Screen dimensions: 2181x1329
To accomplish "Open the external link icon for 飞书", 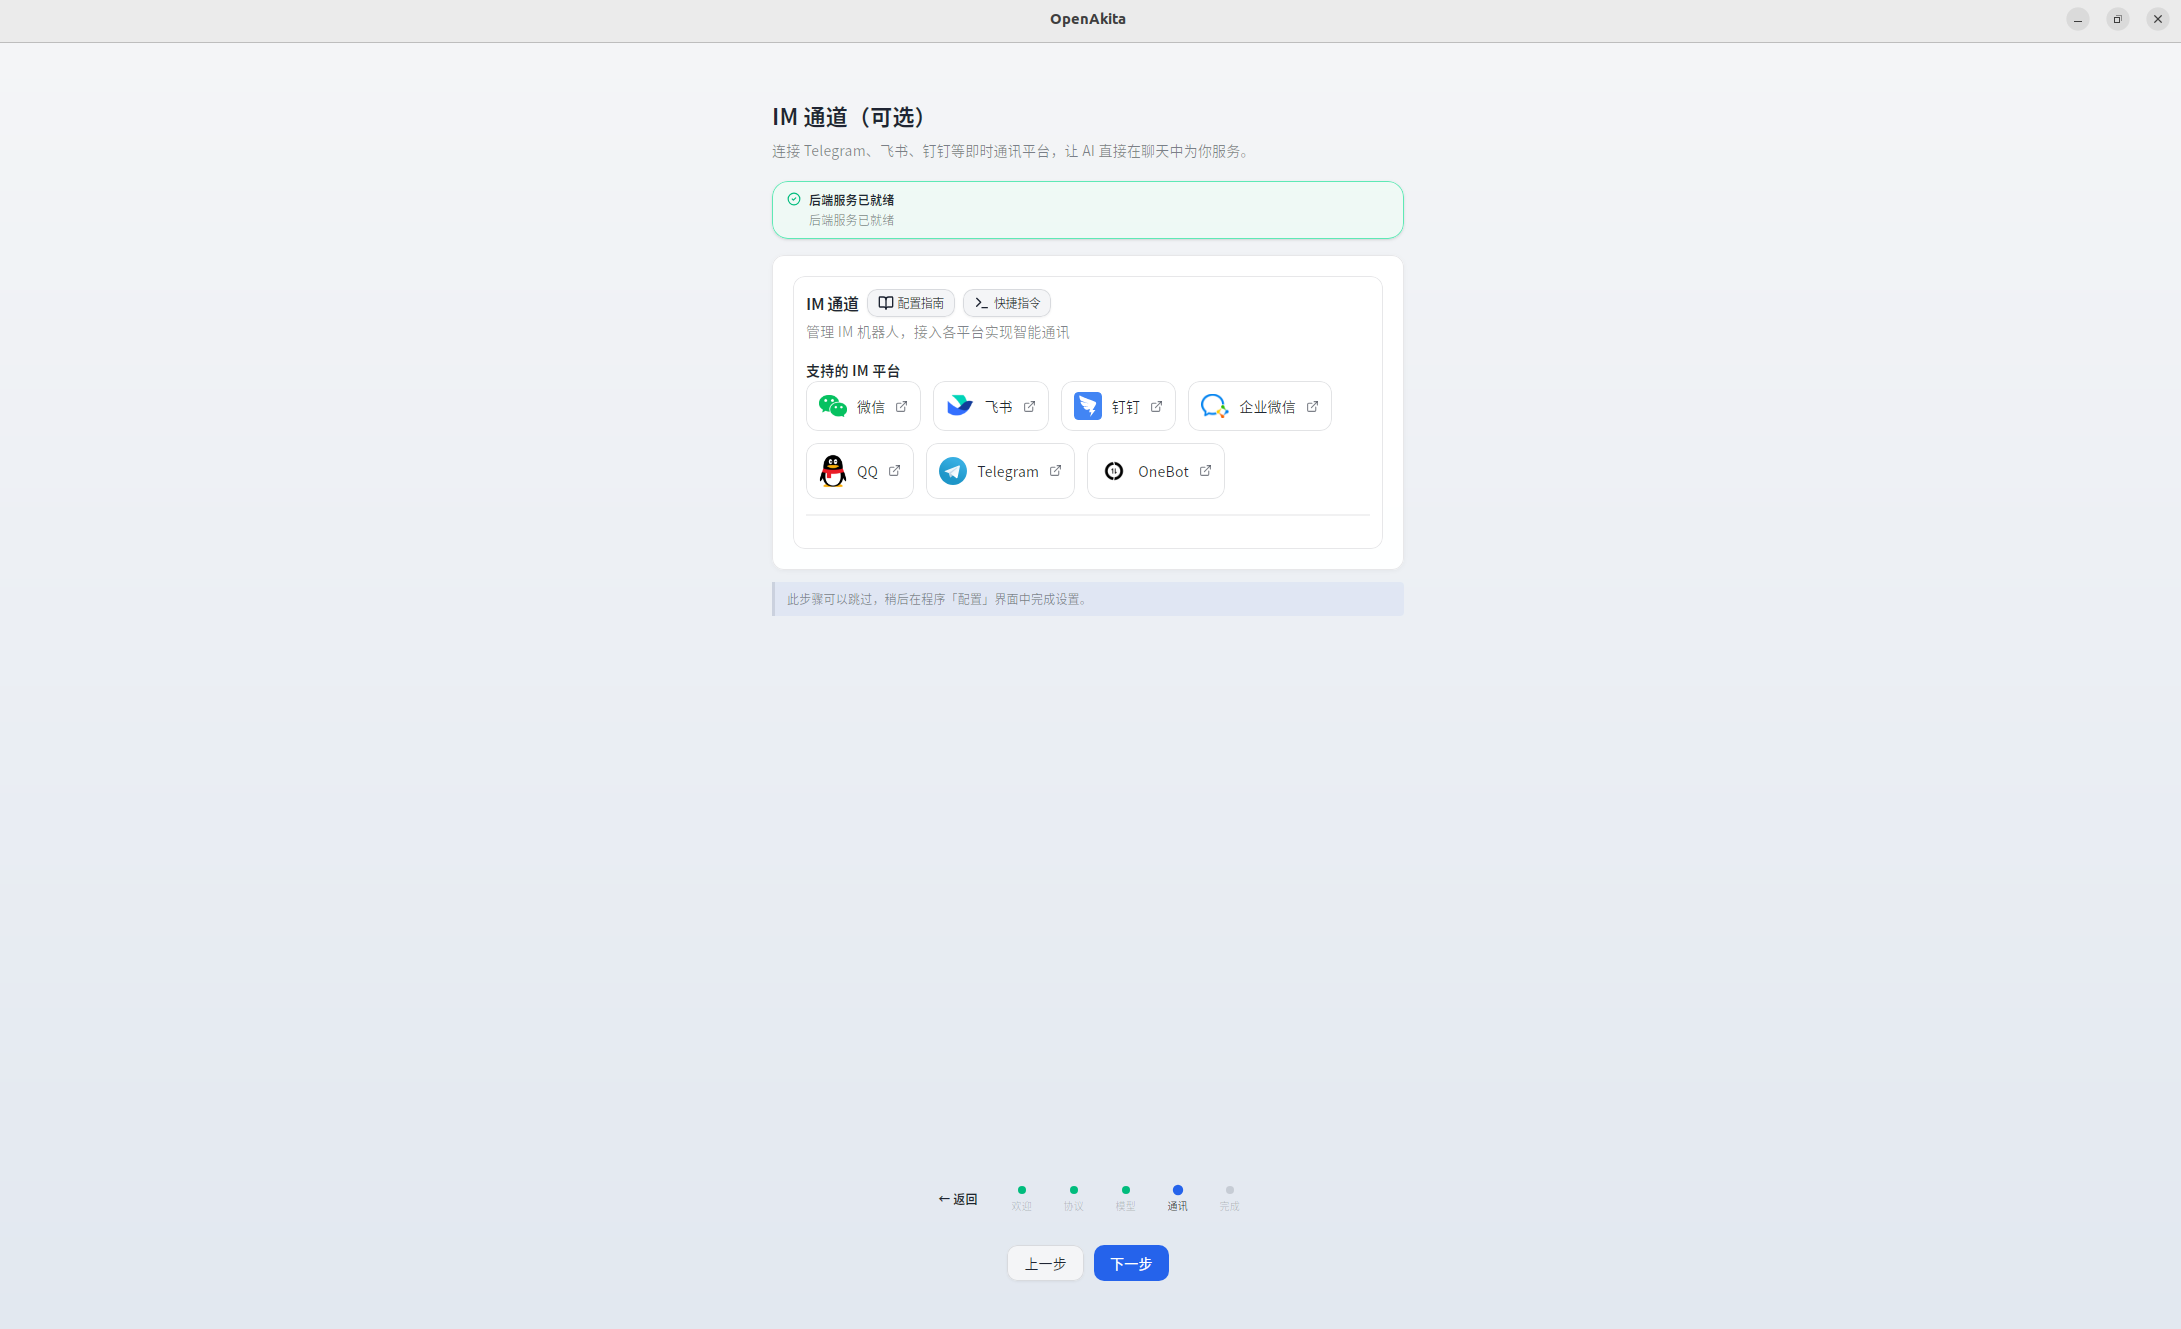I will [1029, 406].
